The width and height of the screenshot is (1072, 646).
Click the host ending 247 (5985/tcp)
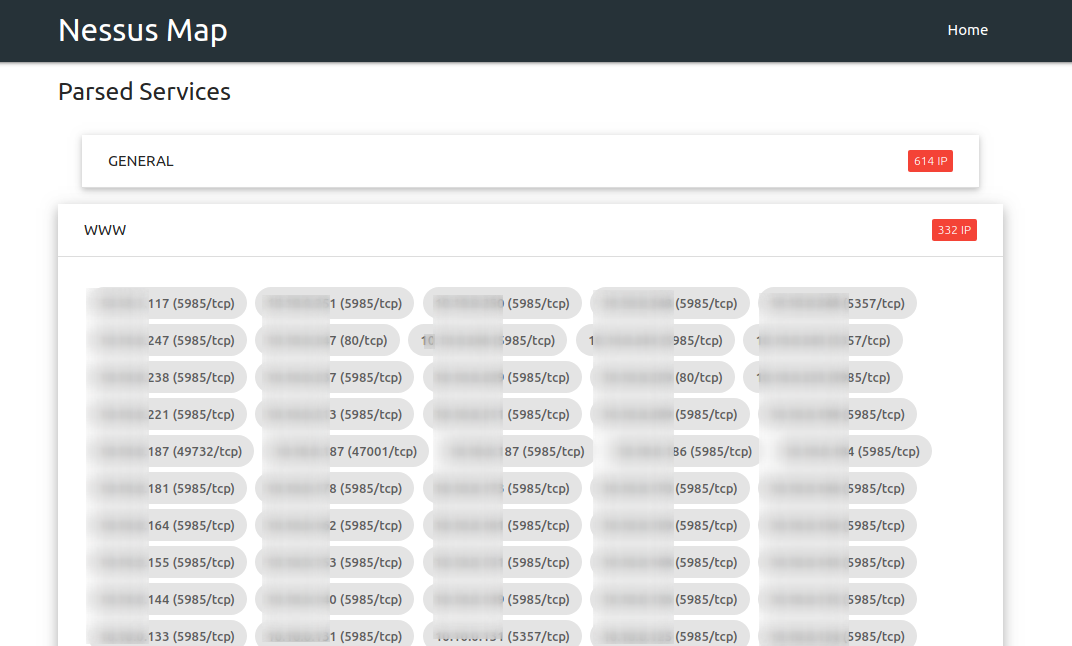[x=166, y=340]
